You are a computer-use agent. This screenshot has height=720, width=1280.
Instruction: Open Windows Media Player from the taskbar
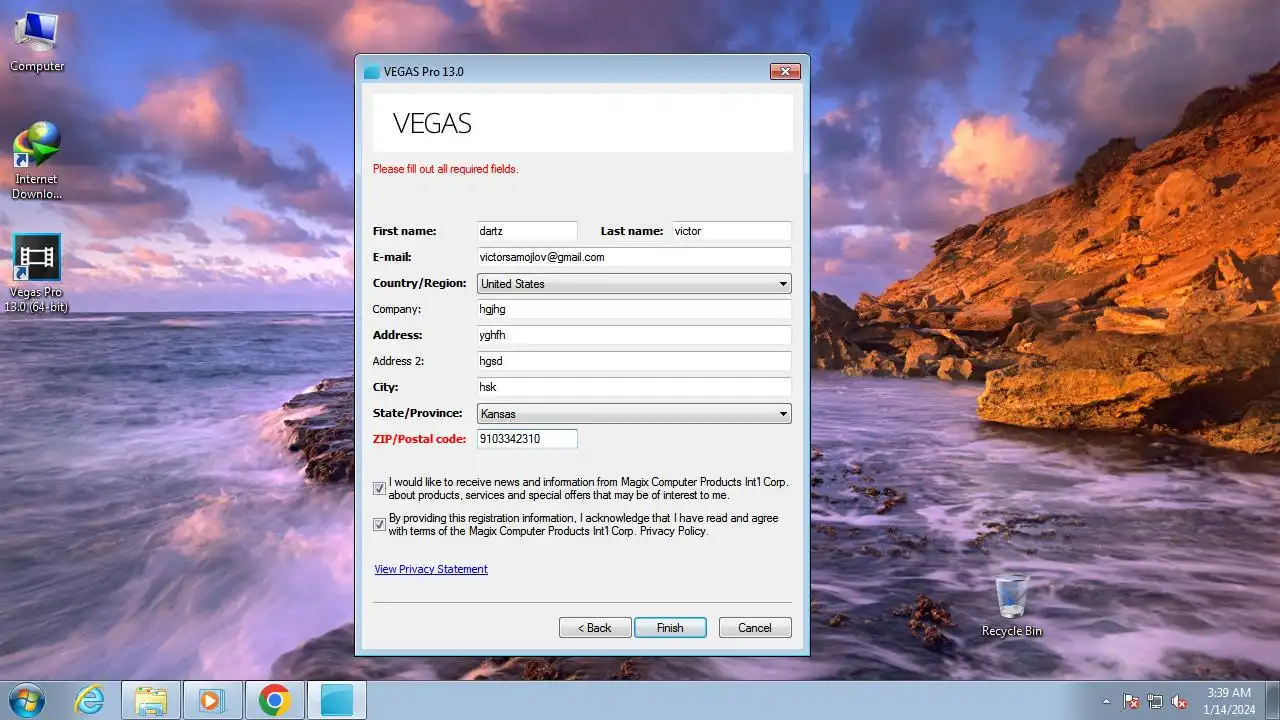pos(213,700)
